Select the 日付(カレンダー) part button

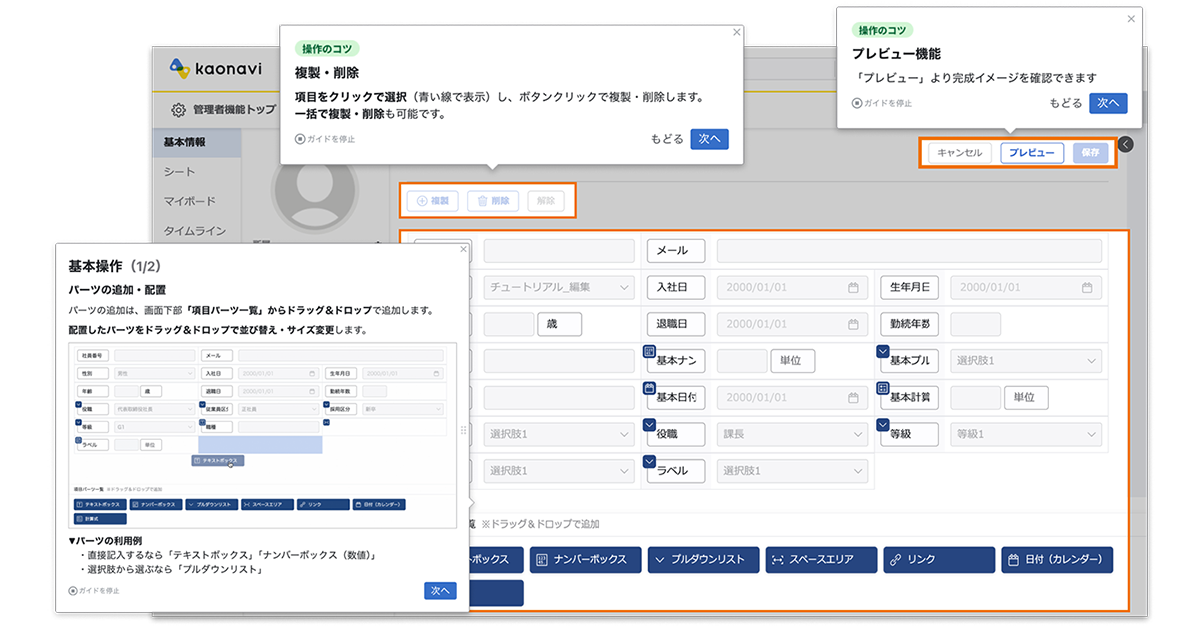(x=1057, y=560)
